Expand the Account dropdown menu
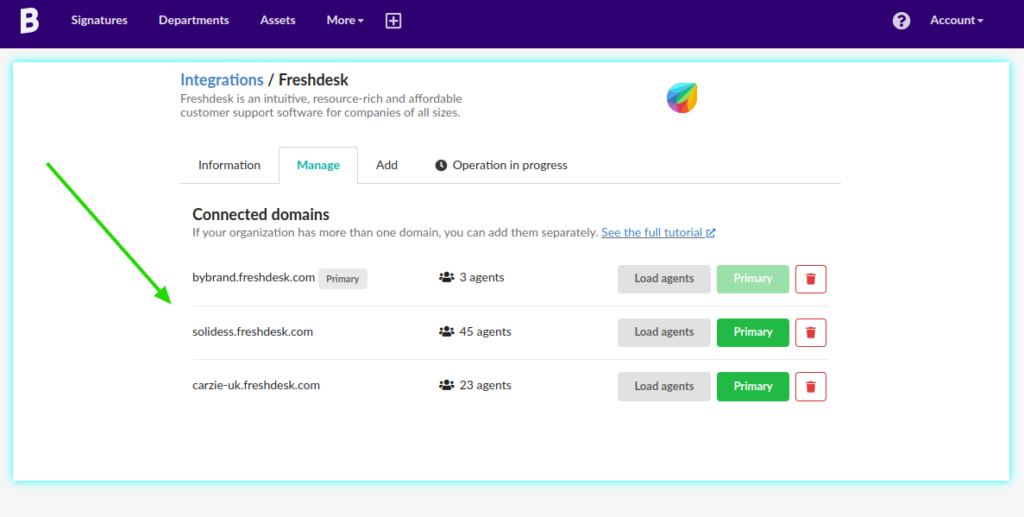Image resolution: width=1024 pixels, height=517 pixels. pyautogui.click(x=957, y=20)
